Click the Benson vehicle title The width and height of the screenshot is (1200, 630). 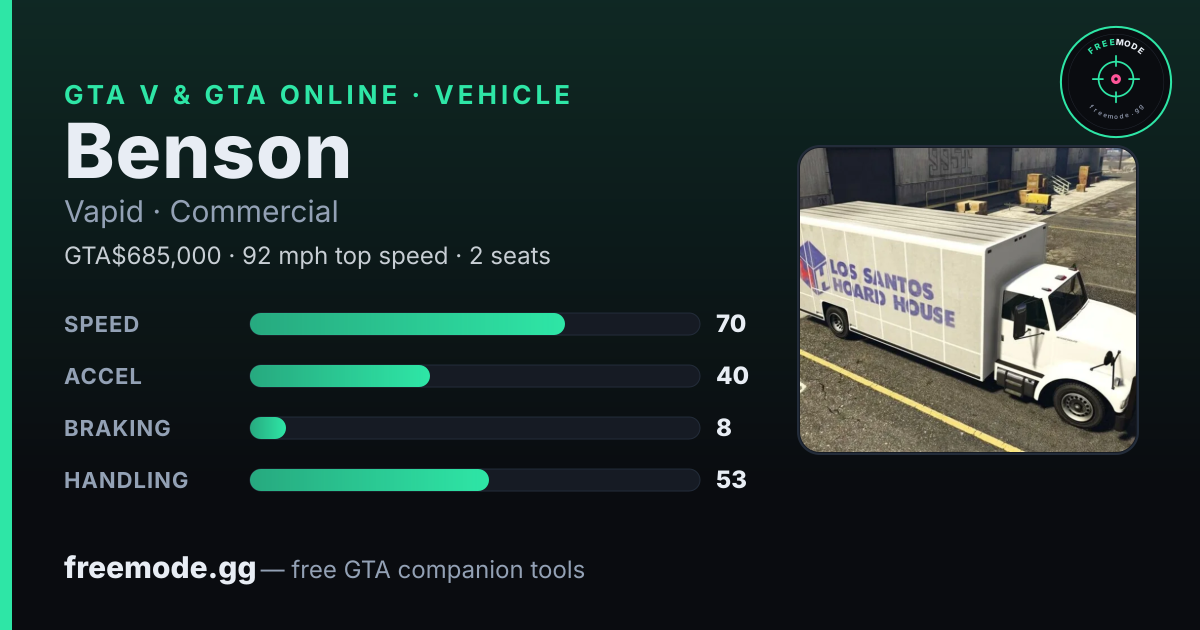[x=208, y=152]
